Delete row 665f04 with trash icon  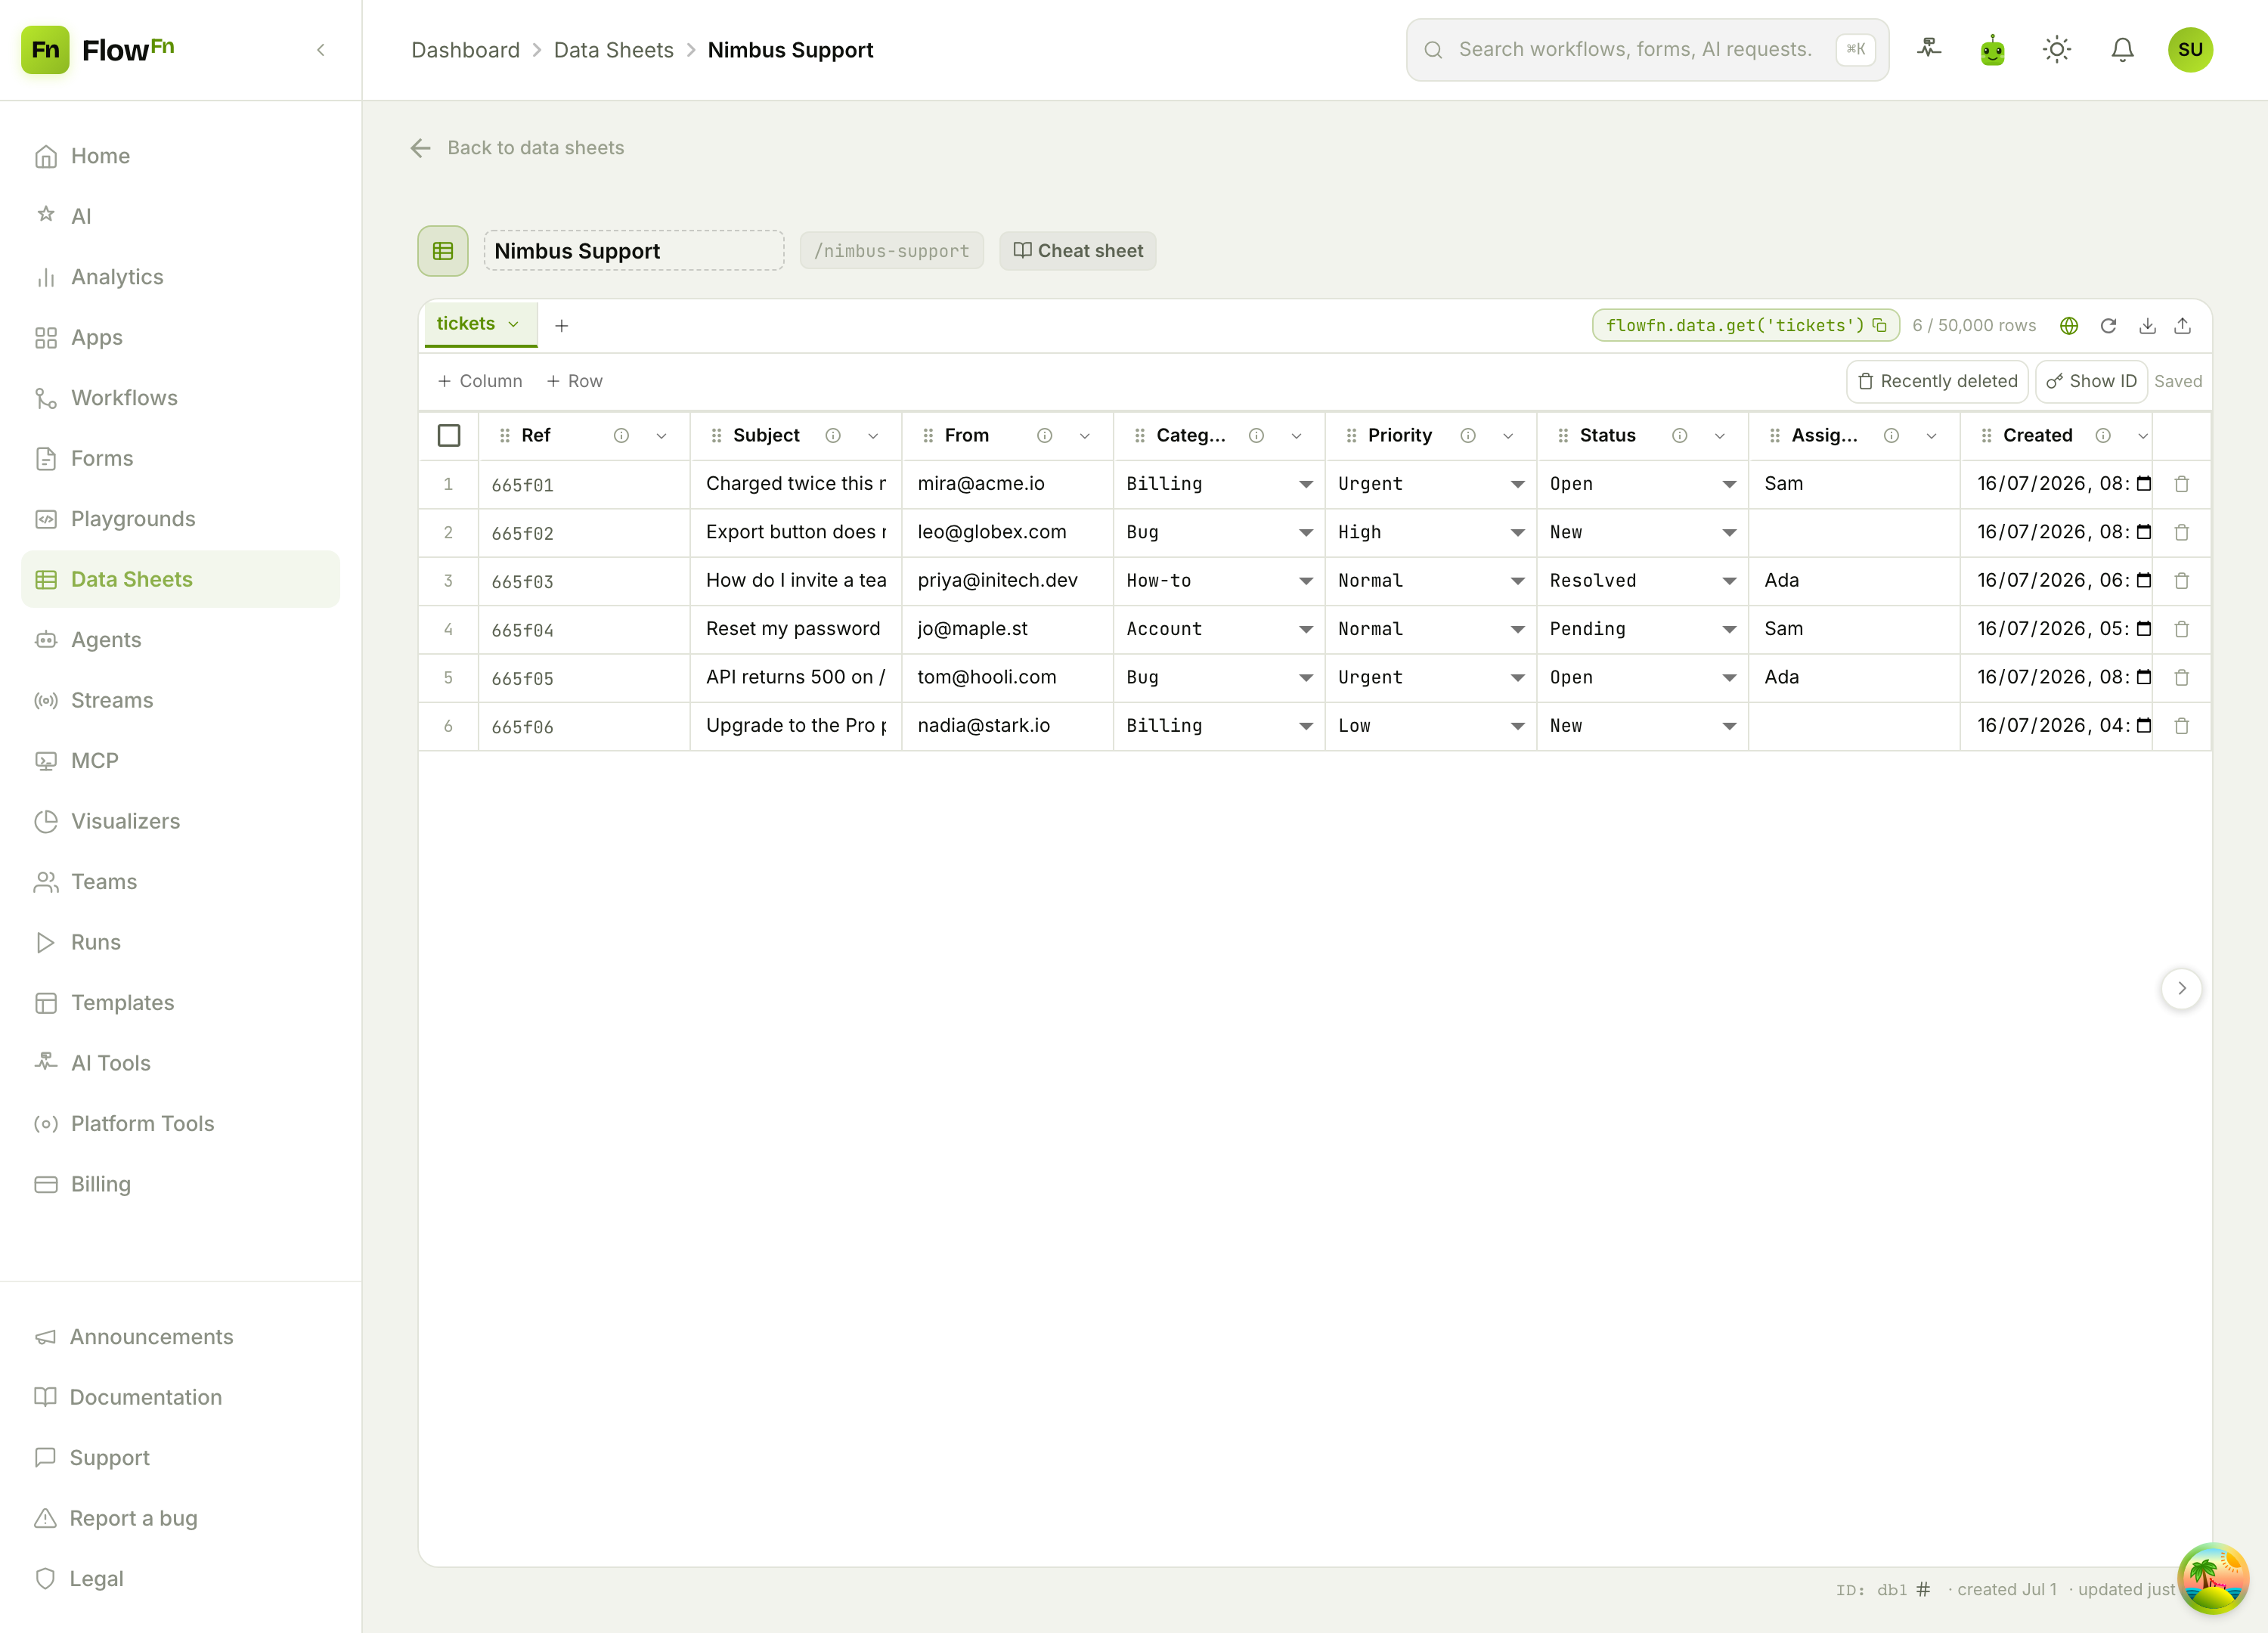point(2182,629)
